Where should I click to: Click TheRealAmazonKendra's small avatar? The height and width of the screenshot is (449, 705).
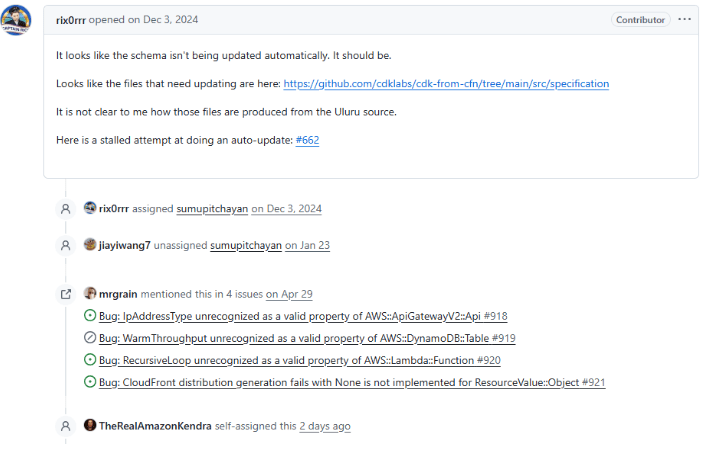(x=90, y=425)
